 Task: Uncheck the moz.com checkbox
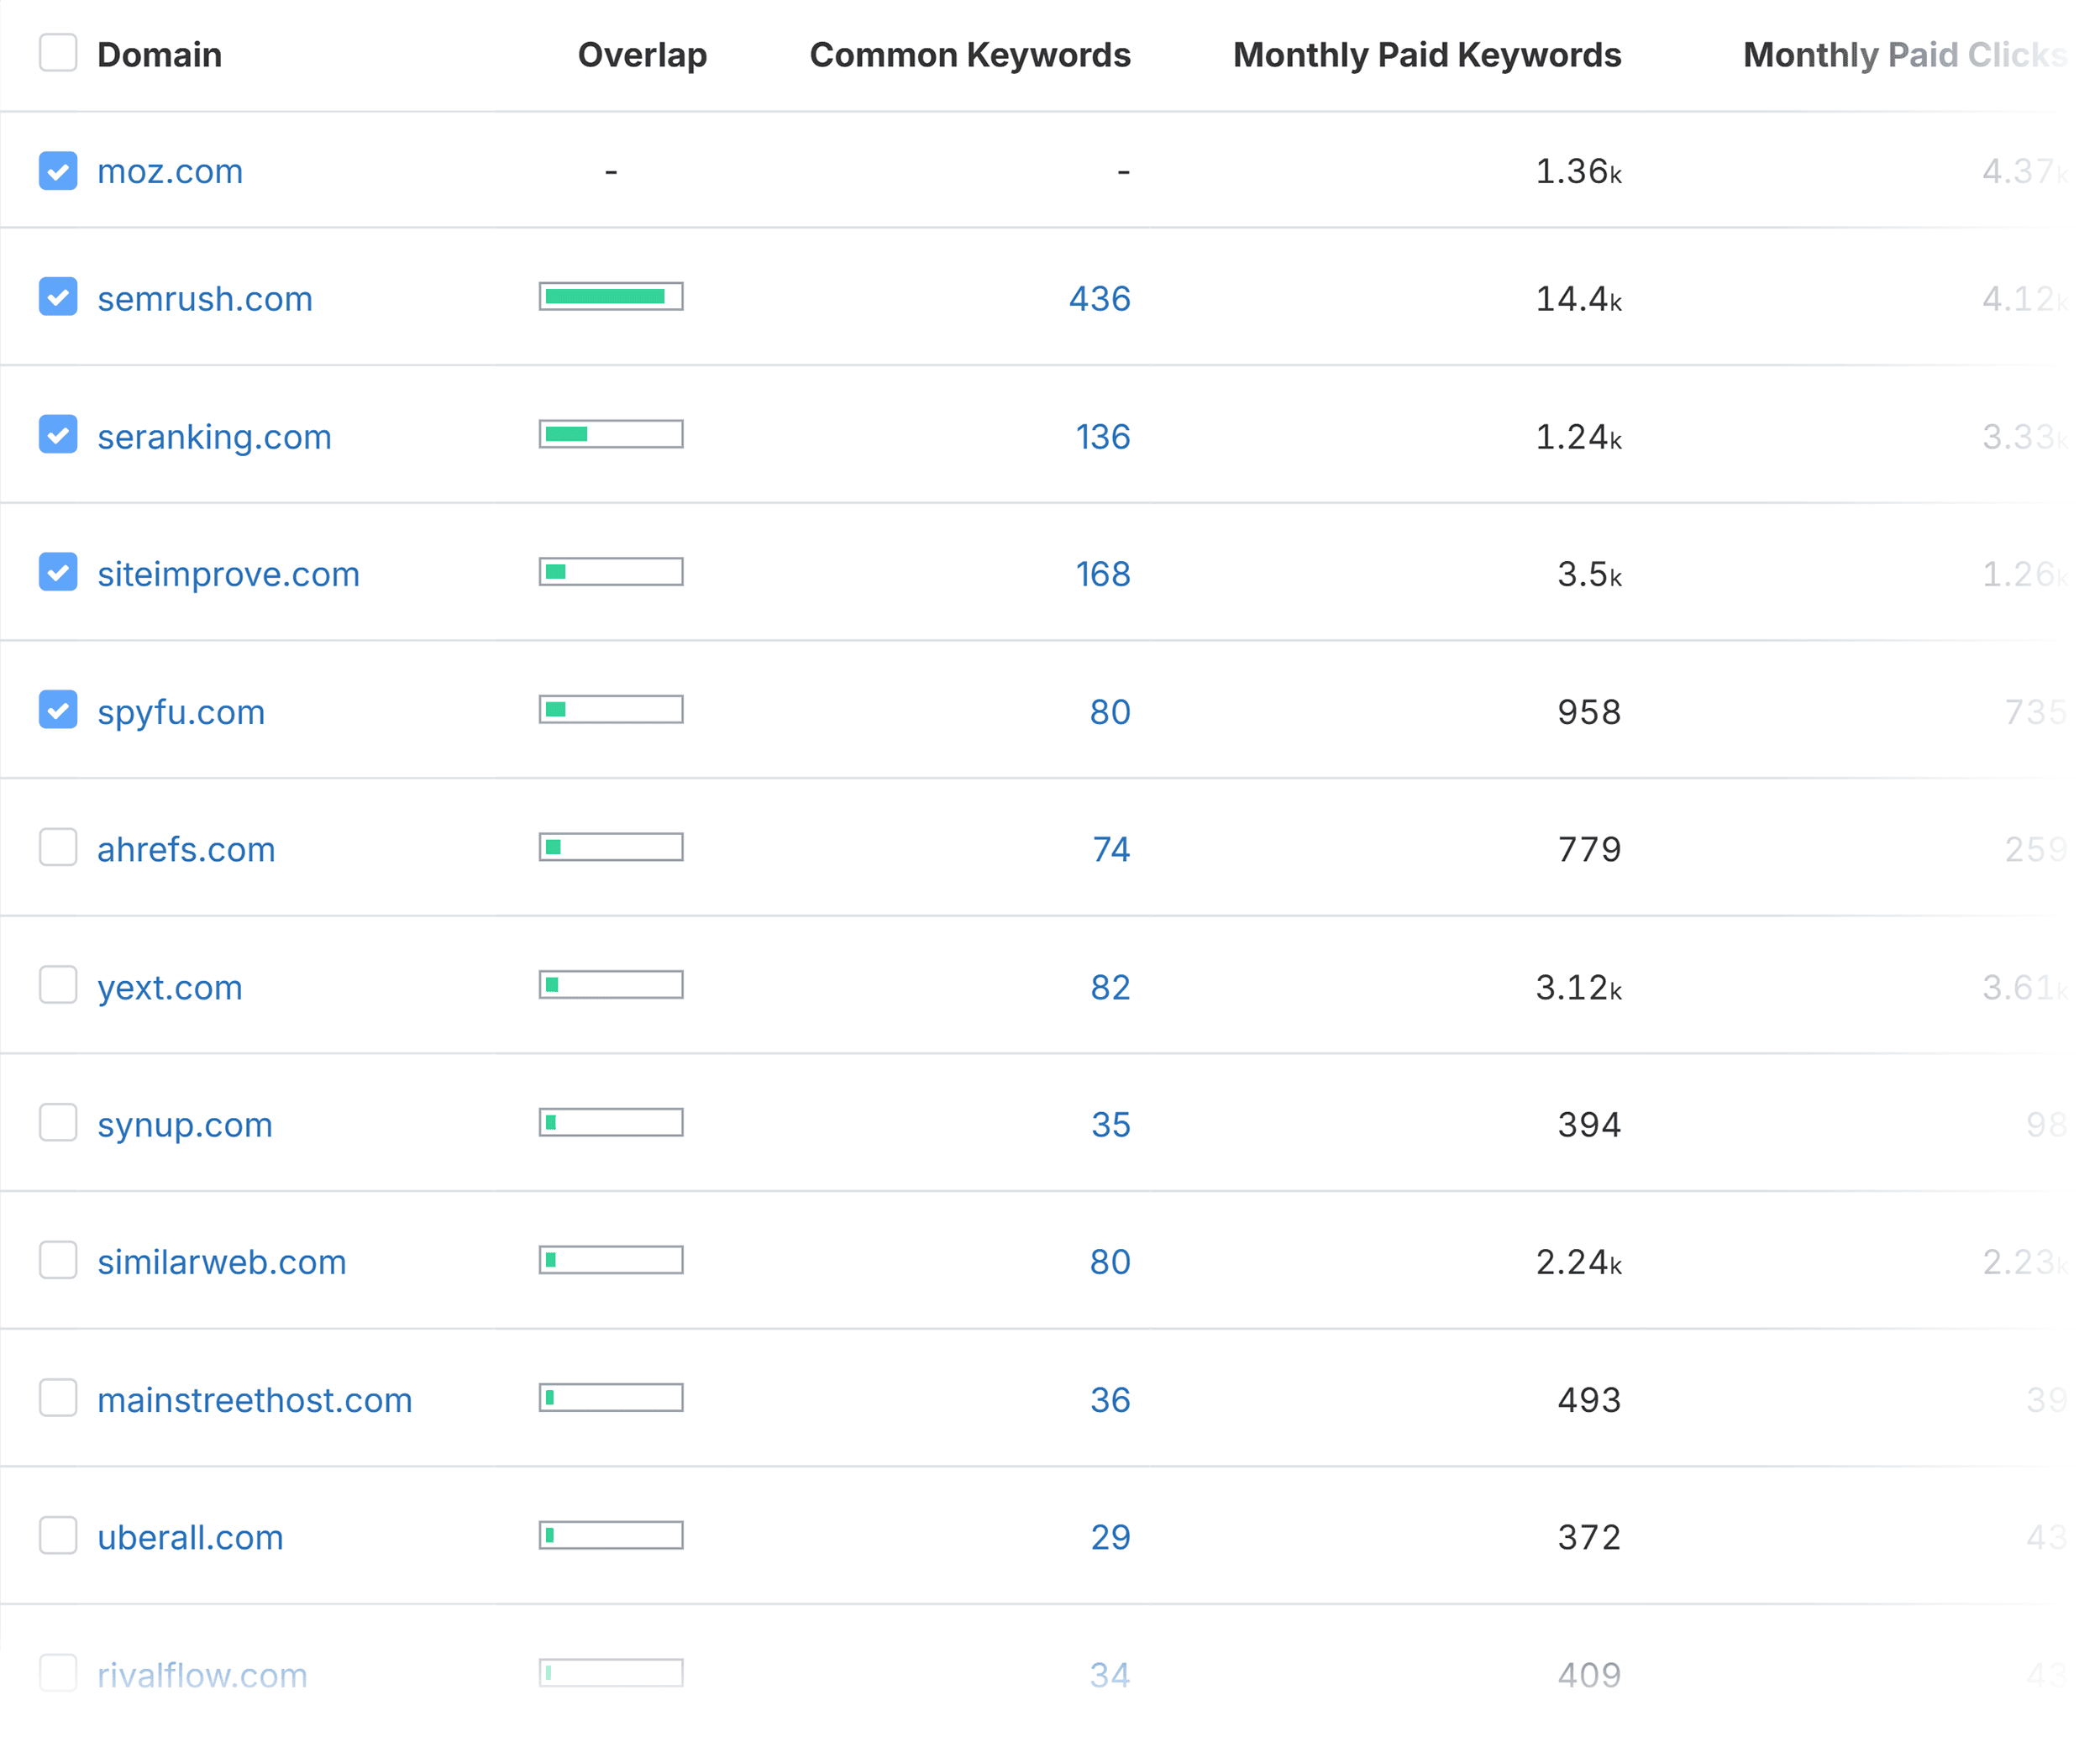point(58,171)
